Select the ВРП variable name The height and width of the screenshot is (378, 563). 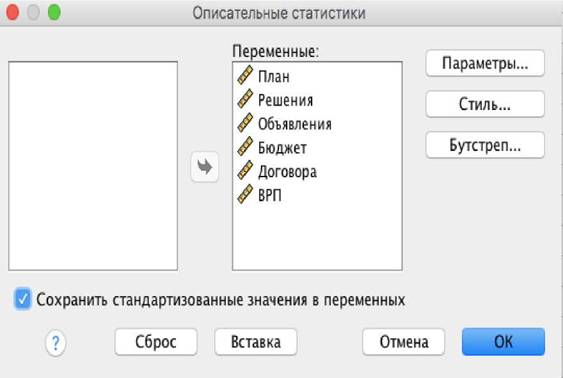(270, 196)
